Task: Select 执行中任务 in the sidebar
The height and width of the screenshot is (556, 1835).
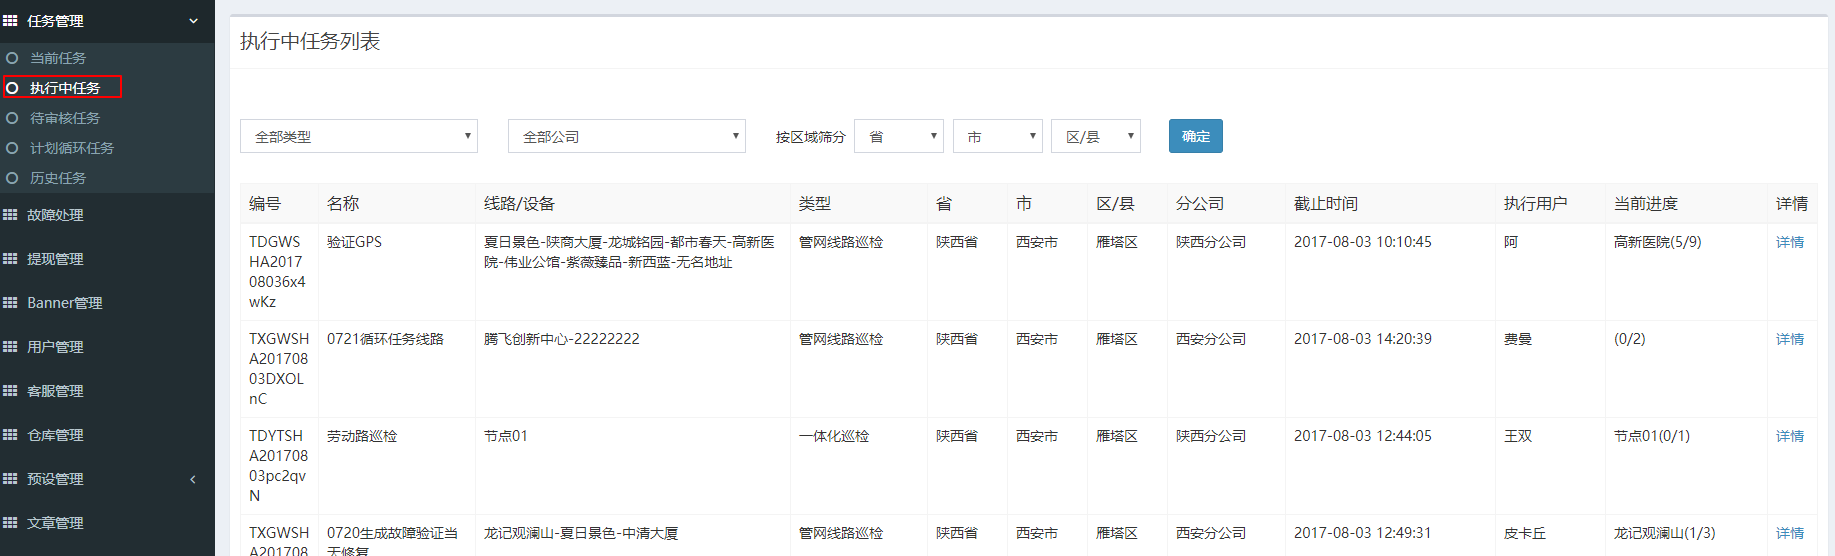Action: tap(65, 88)
